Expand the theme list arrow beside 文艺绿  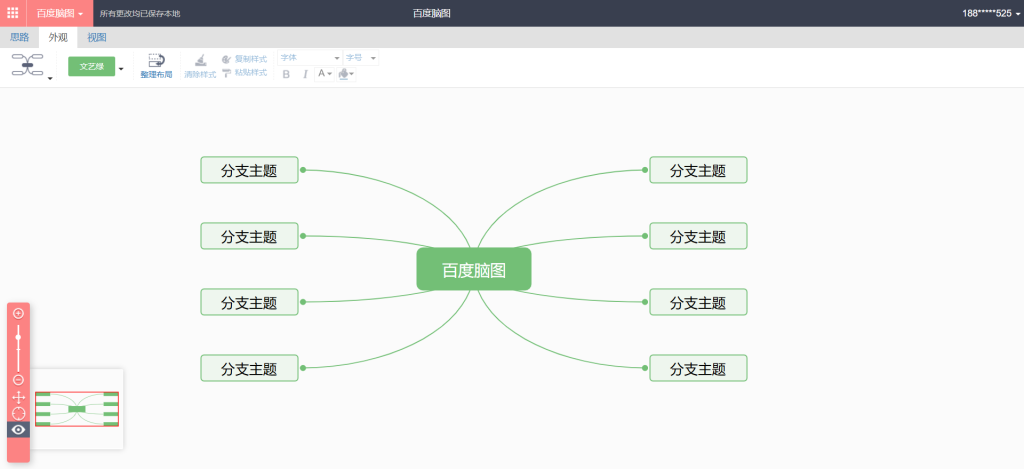click(121, 68)
